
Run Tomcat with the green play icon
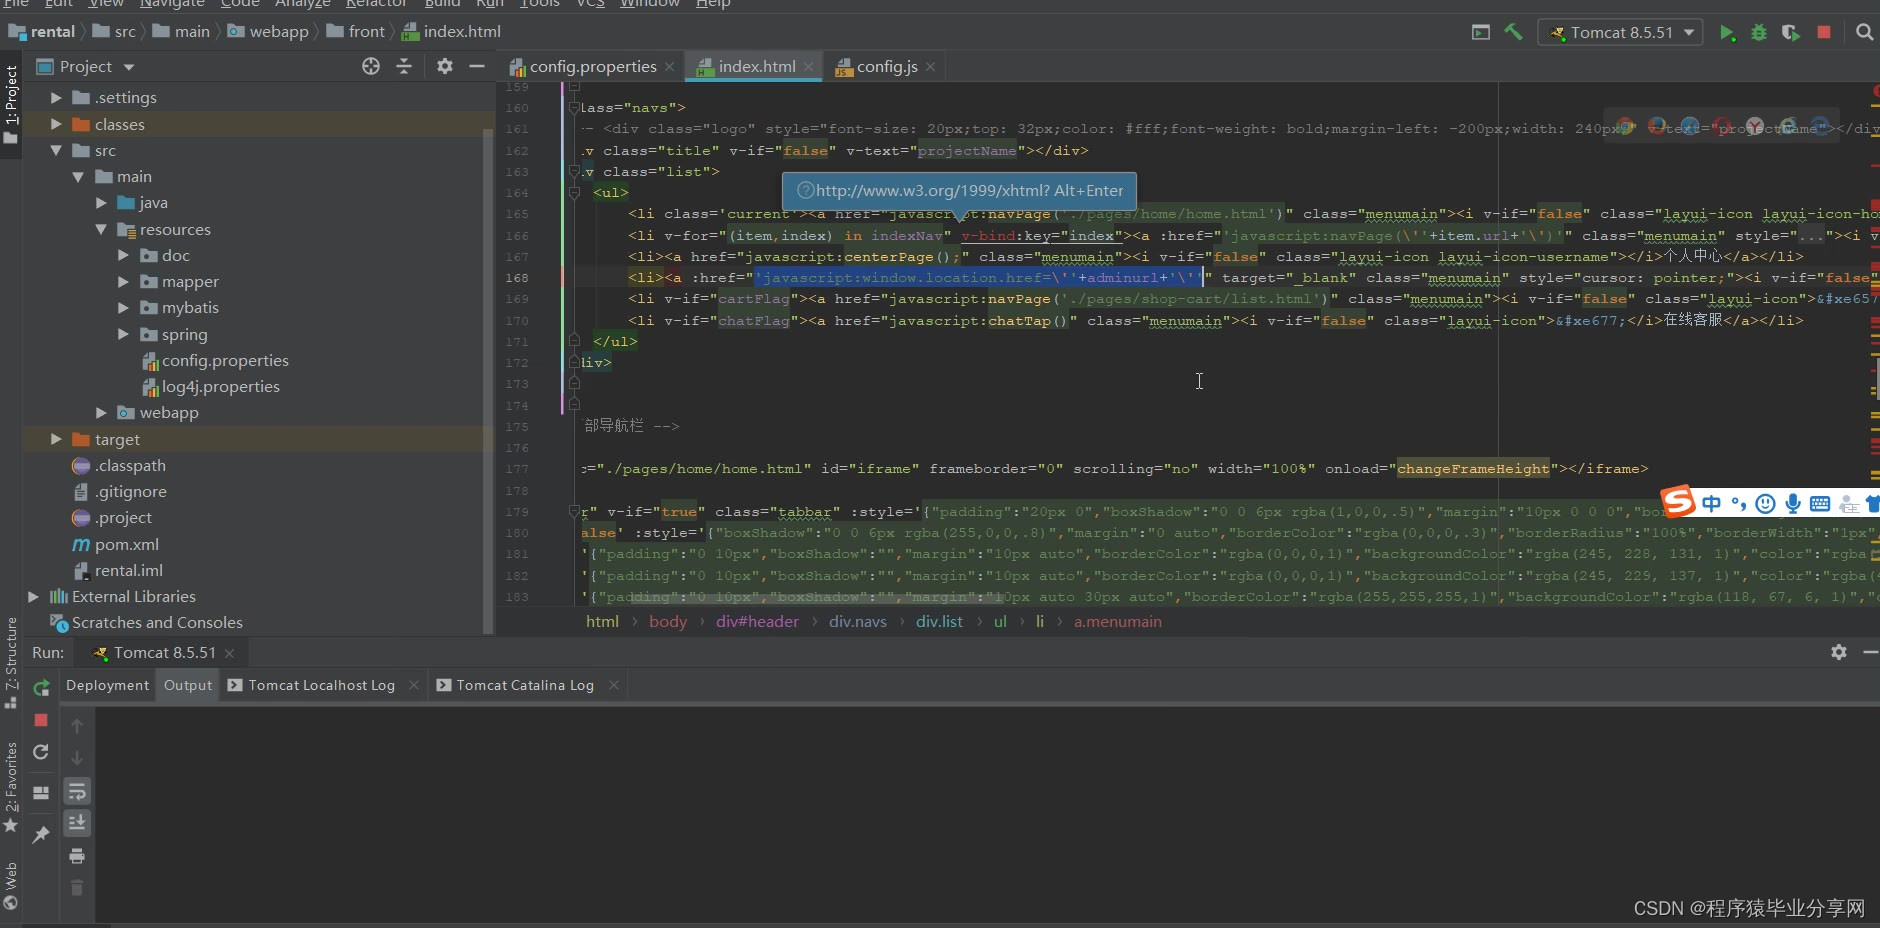coord(1727,33)
